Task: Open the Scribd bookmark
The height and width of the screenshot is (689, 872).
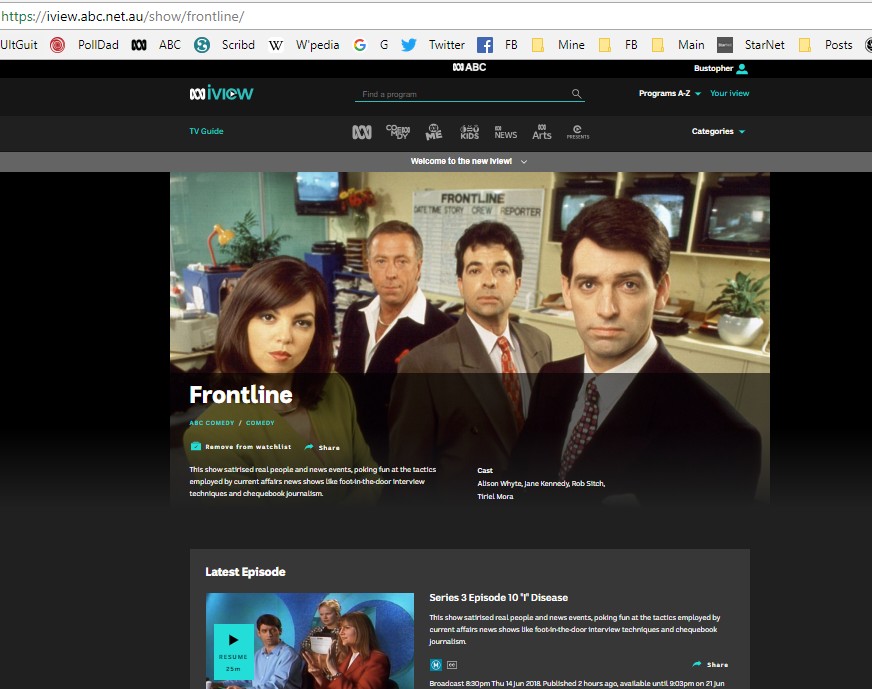Action: click(x=224, y=45)
